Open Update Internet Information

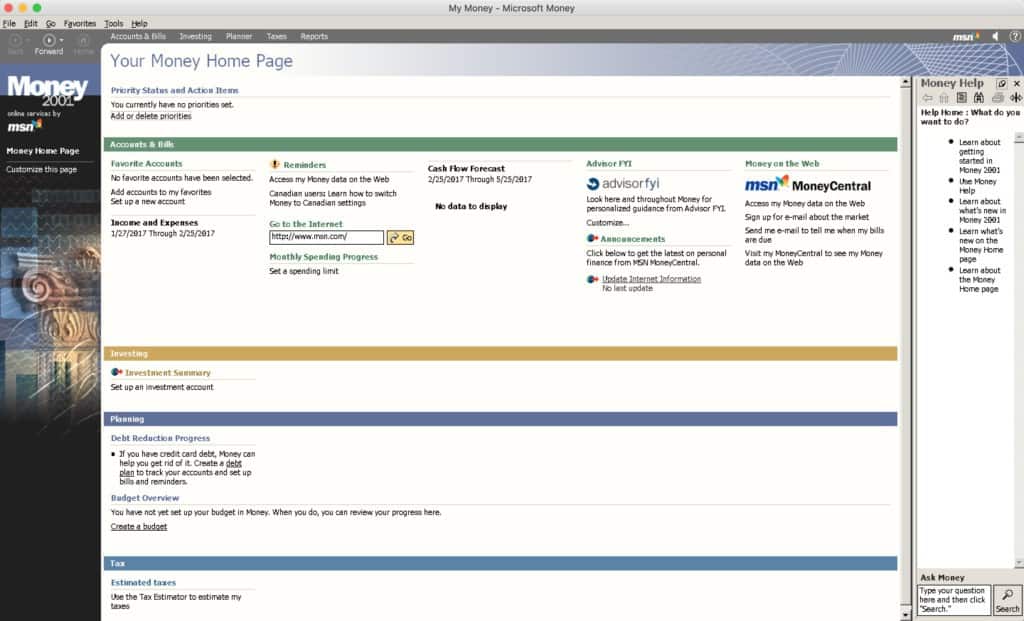click(651, 278)
